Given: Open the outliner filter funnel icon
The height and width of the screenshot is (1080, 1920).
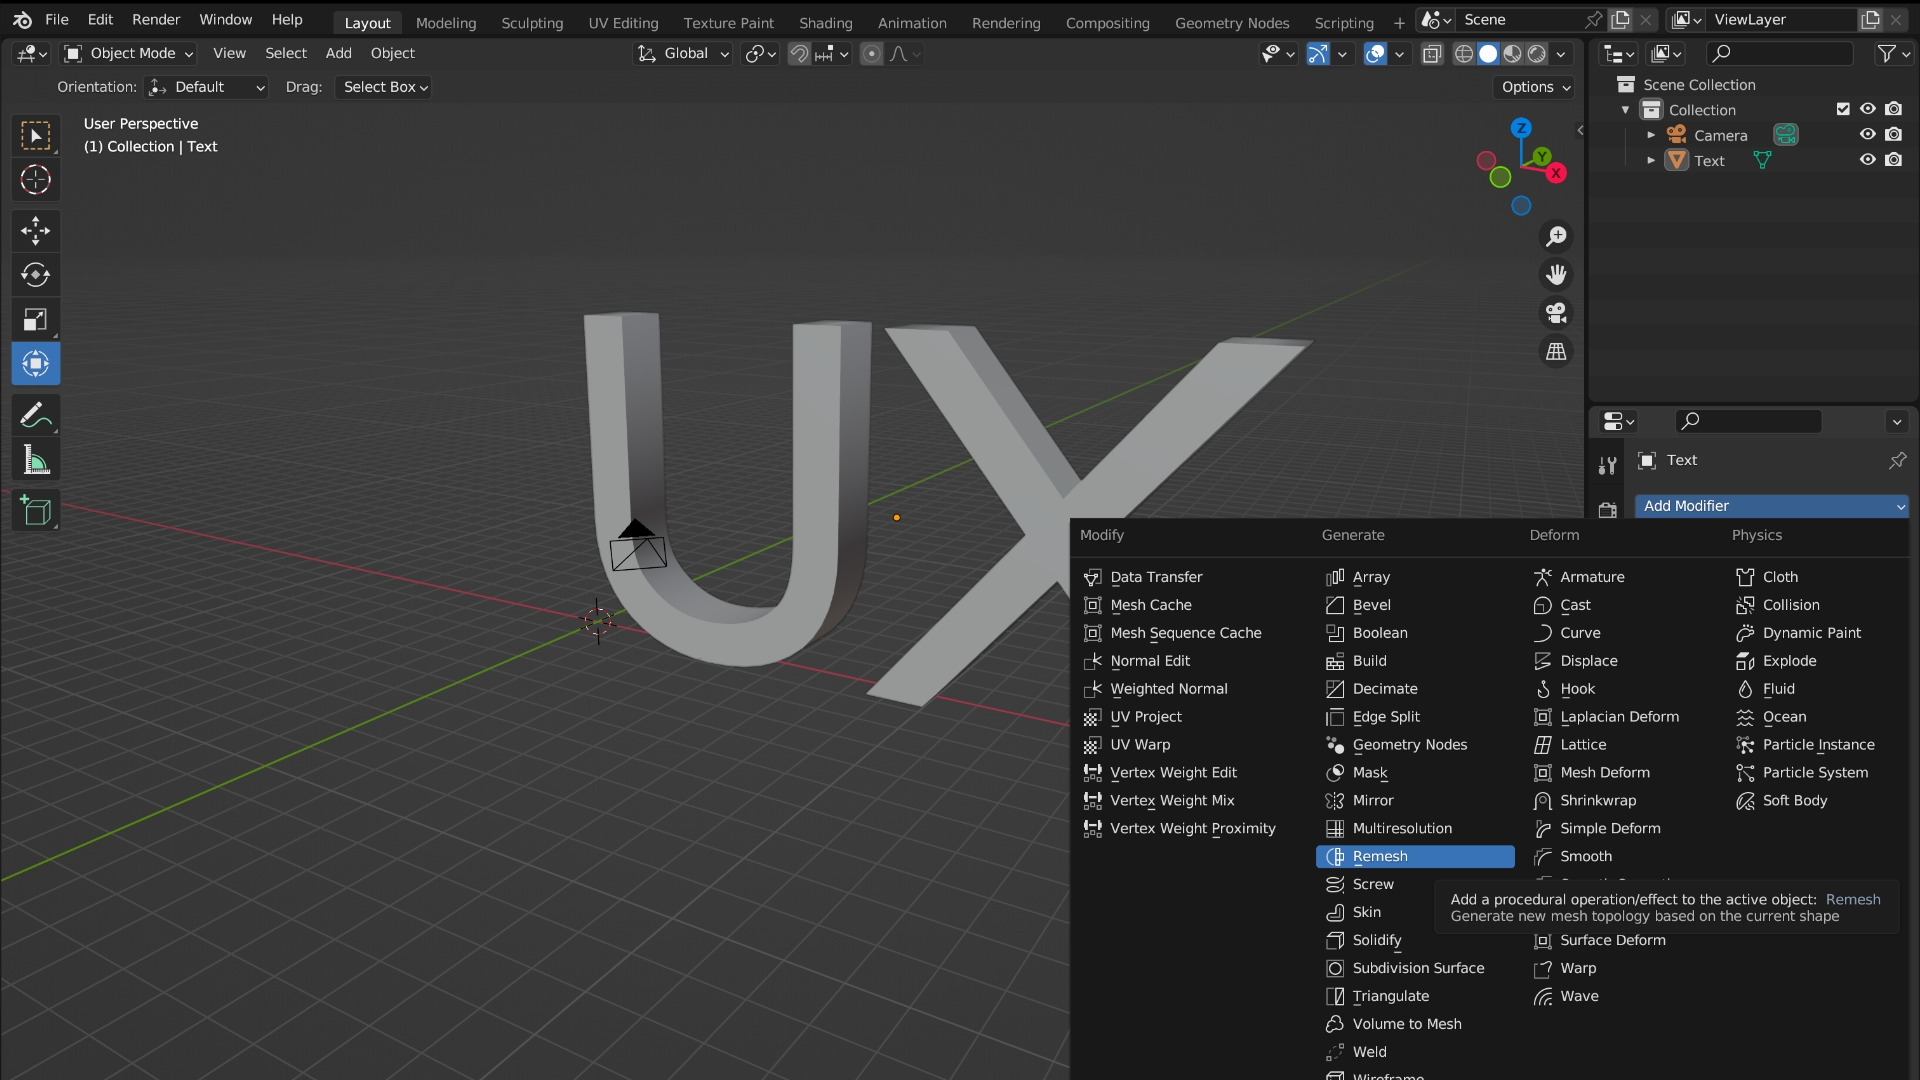Looking at the screenshot, I should (1888, 53).
